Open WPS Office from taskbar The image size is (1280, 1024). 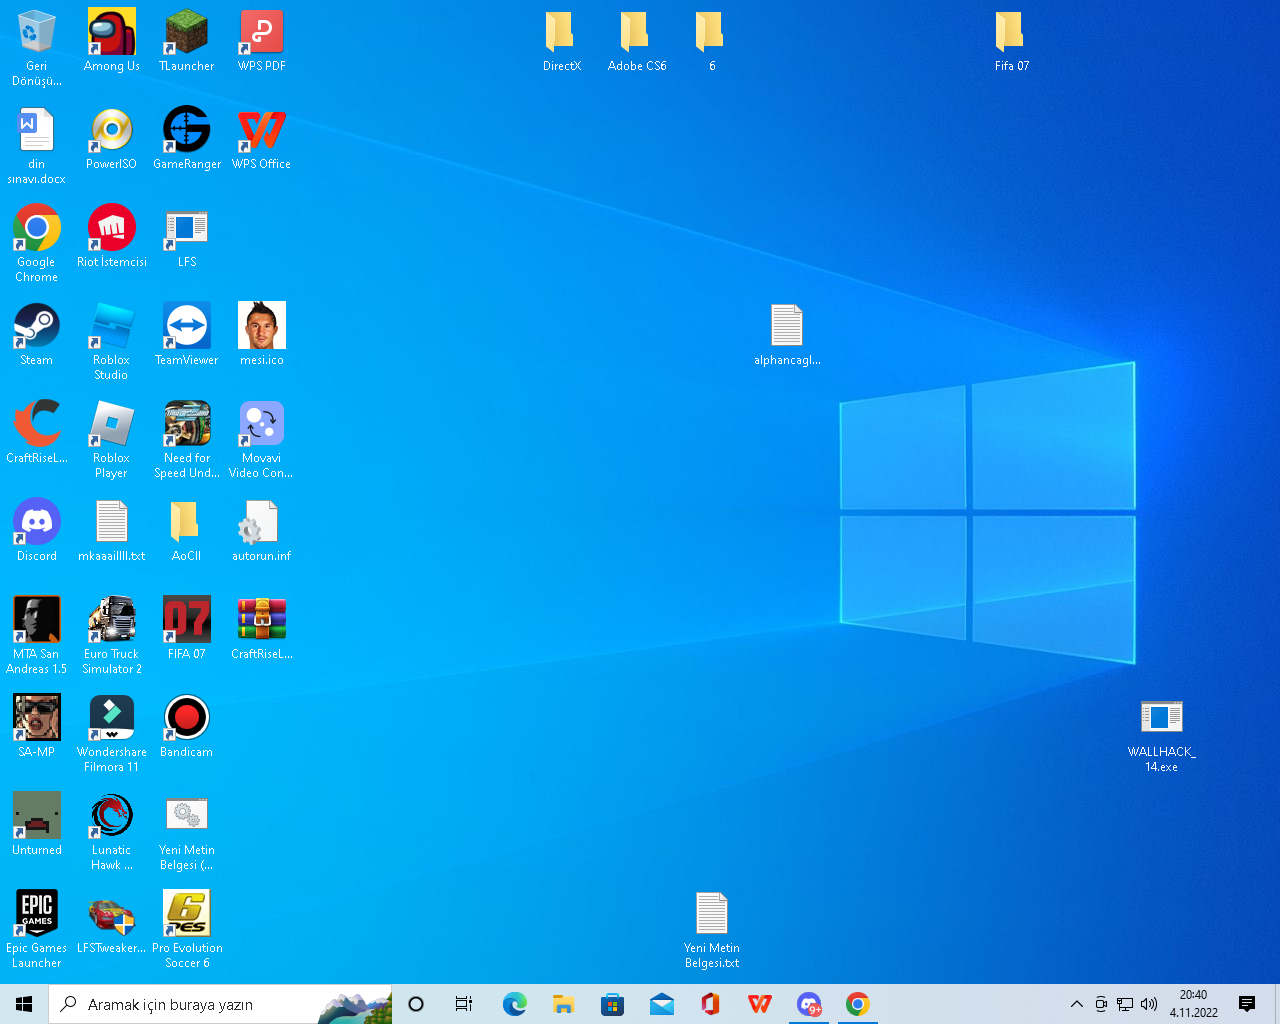coord(759,1004)
